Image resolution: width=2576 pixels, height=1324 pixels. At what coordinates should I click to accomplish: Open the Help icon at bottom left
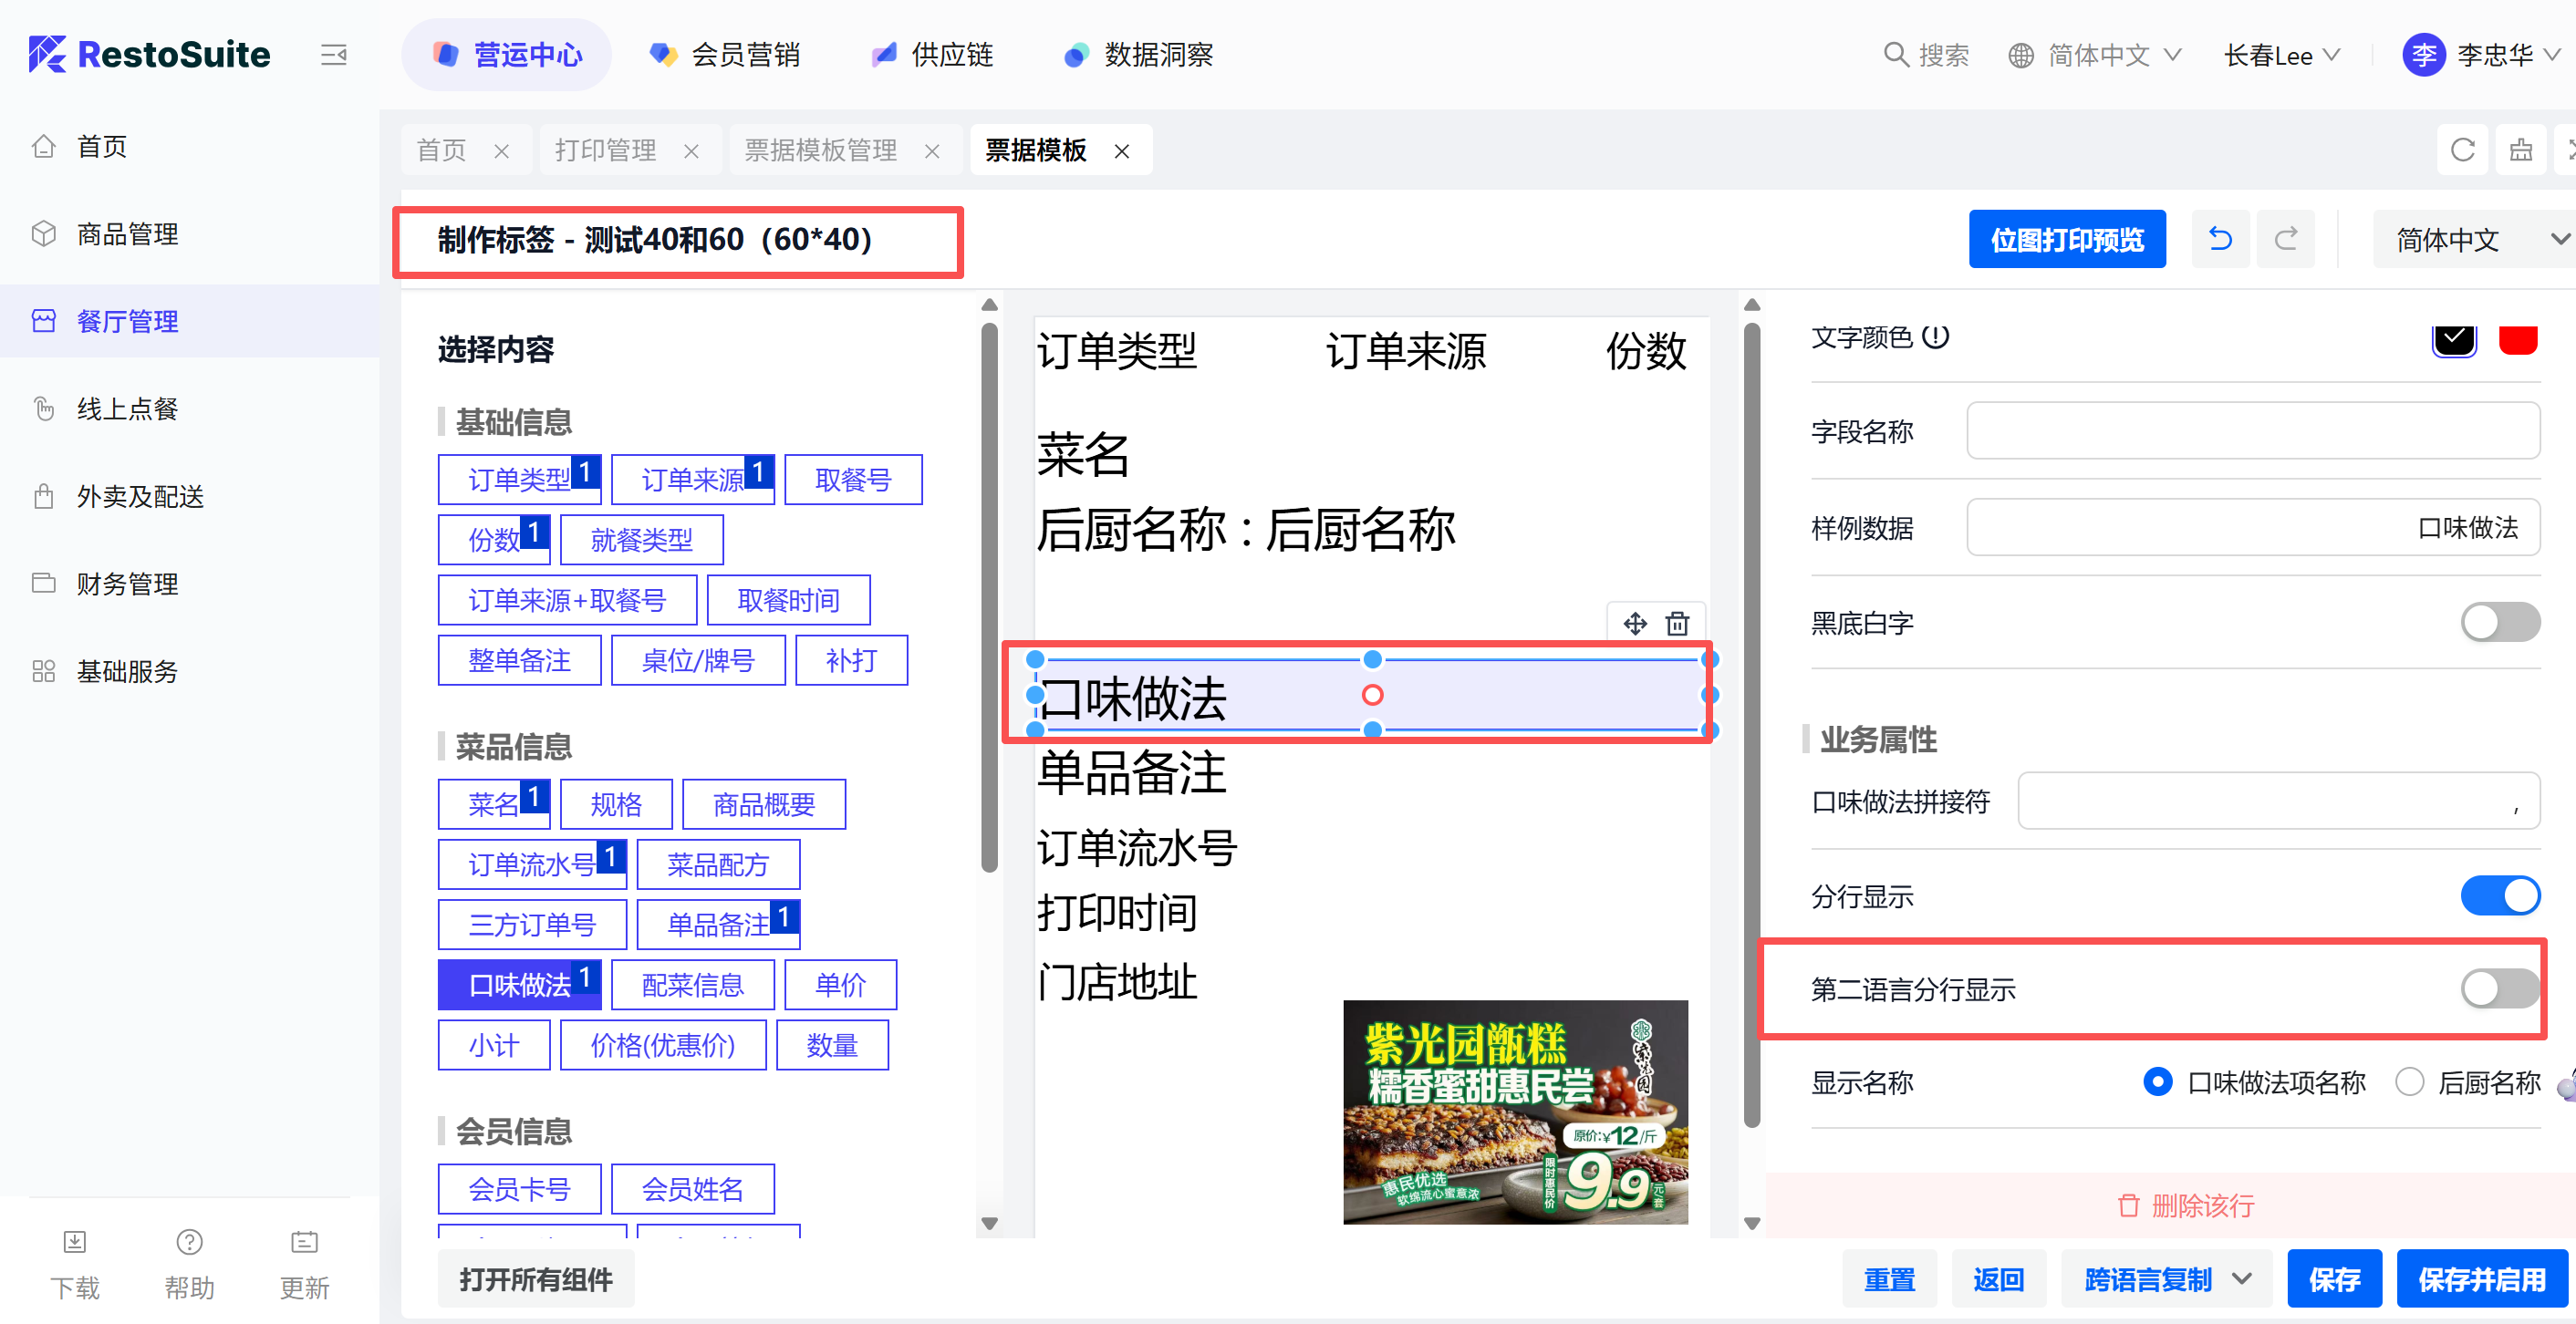coord(189,1242)
